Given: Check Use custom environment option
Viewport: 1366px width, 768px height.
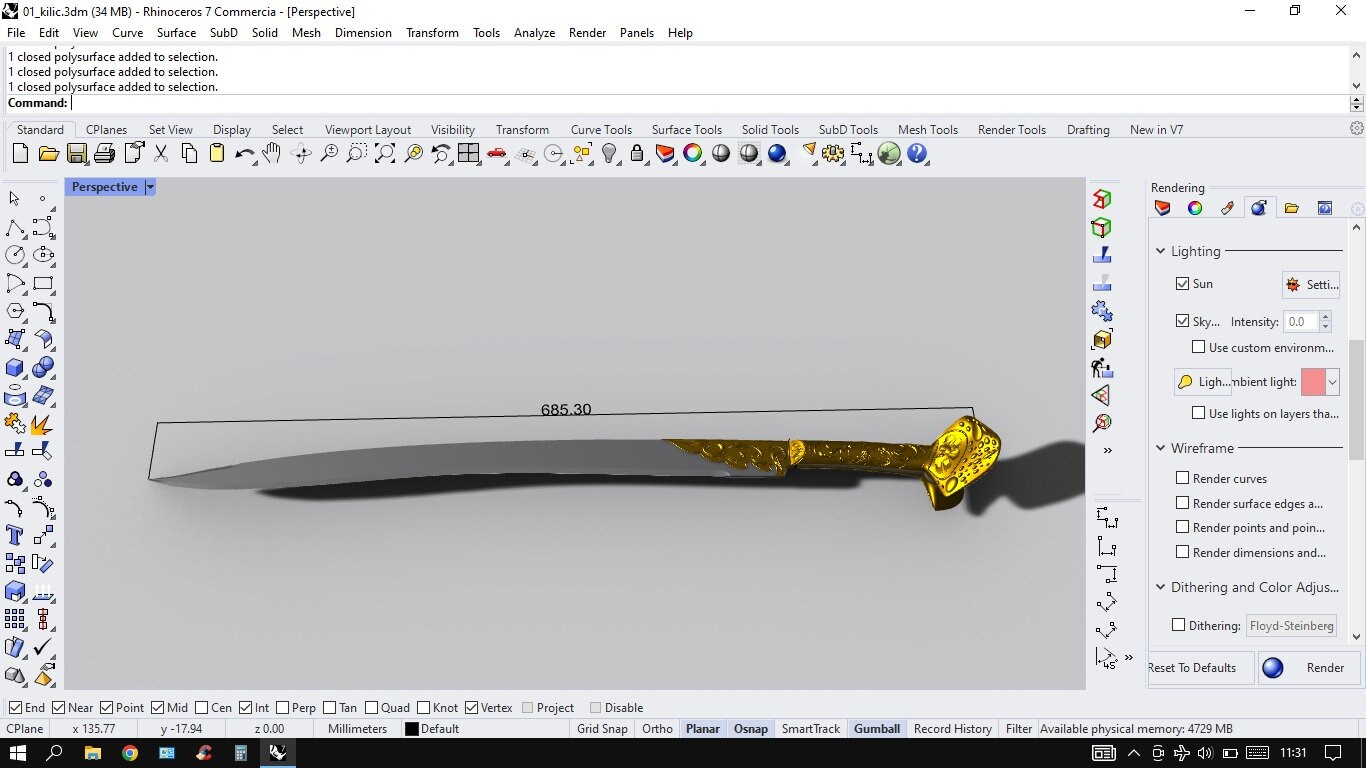Looking at the screenshot, I should point(1198,347).
